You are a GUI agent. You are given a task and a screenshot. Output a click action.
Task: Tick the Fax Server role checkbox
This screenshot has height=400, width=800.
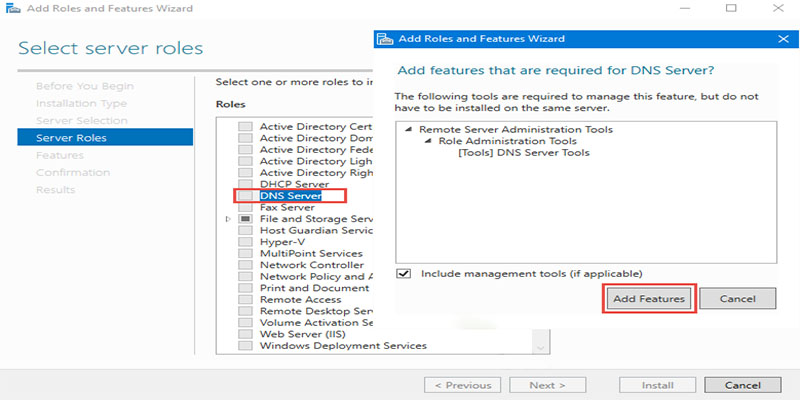(x=245, y=207)
